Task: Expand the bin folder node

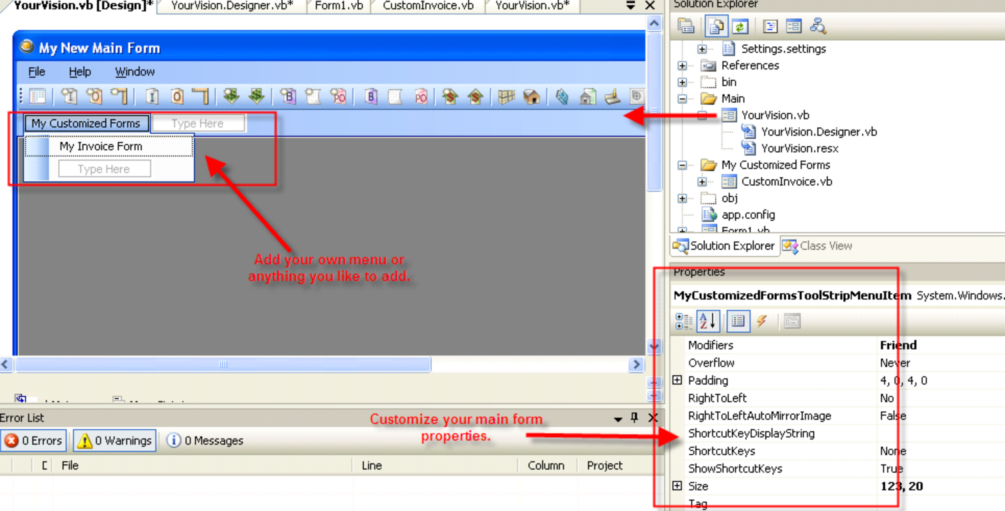Action: point(682,82)
